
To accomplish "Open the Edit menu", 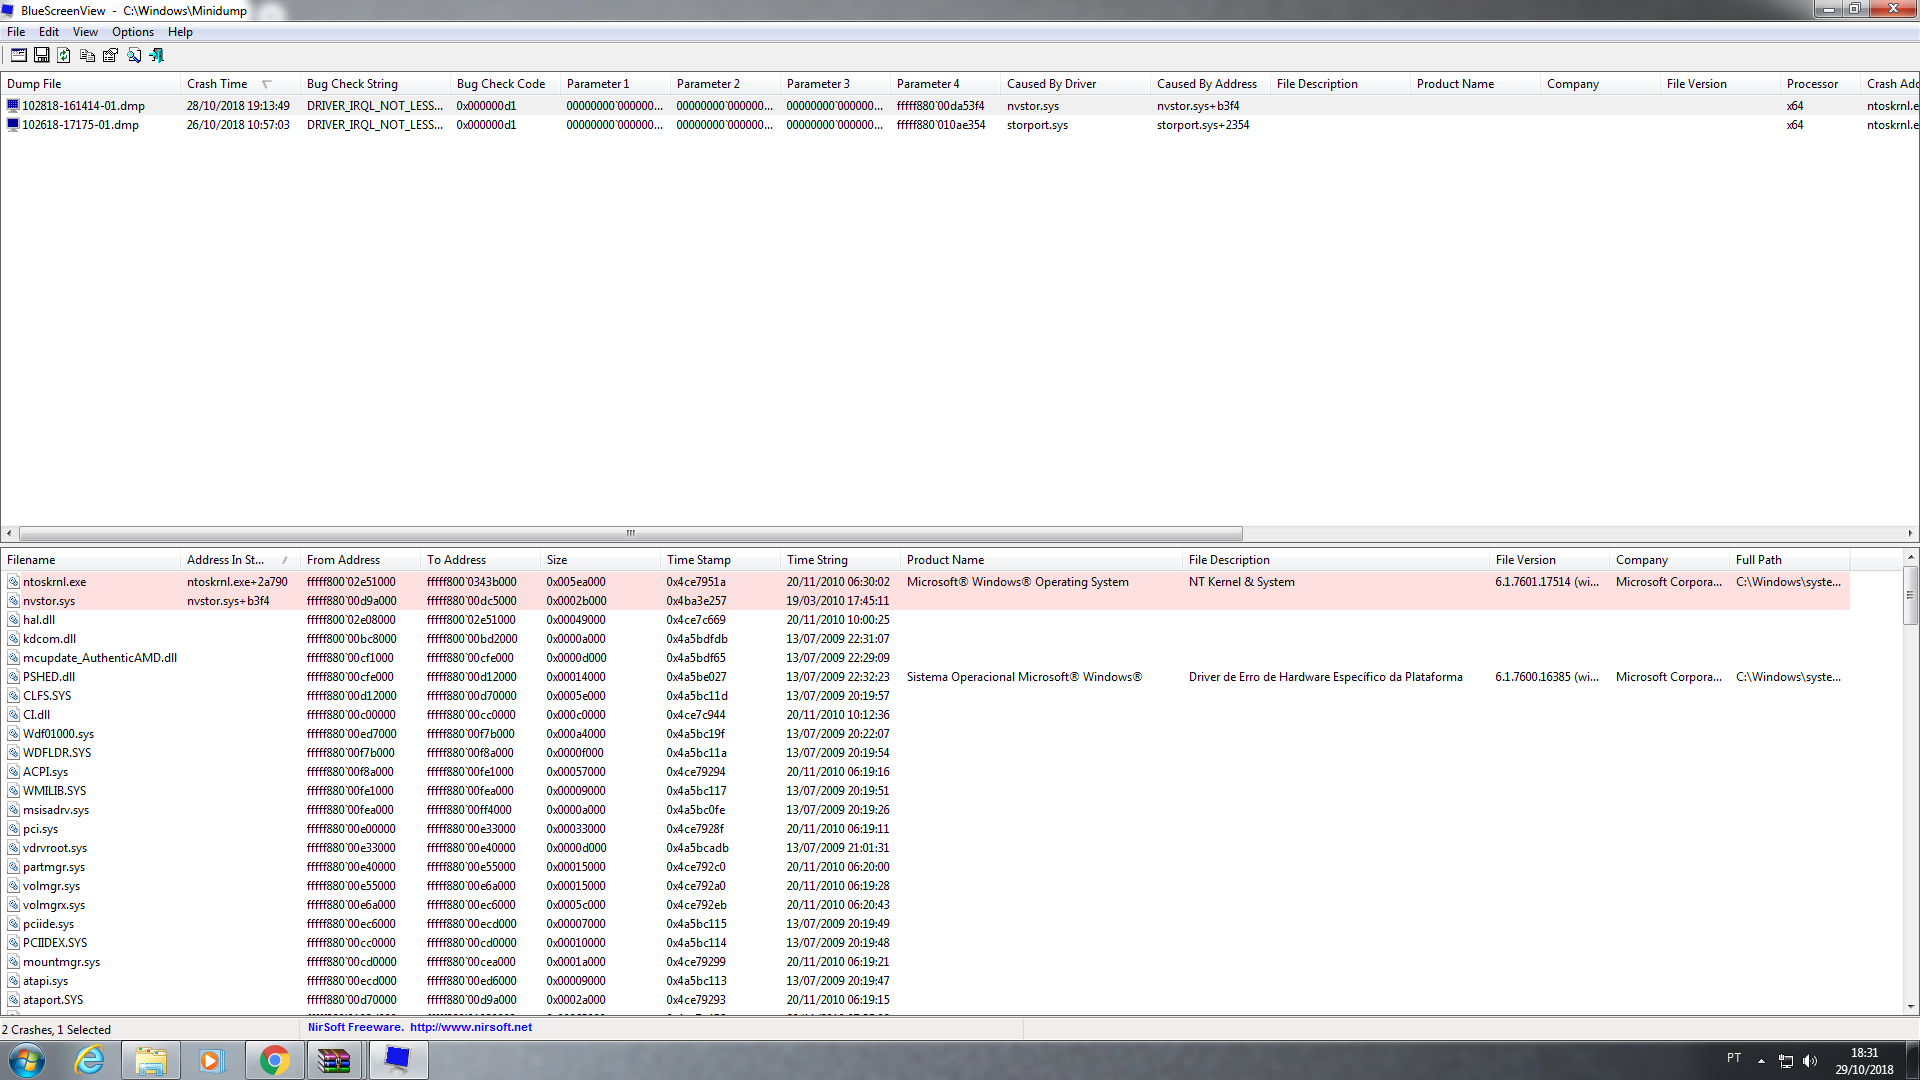I will [49, 32].
